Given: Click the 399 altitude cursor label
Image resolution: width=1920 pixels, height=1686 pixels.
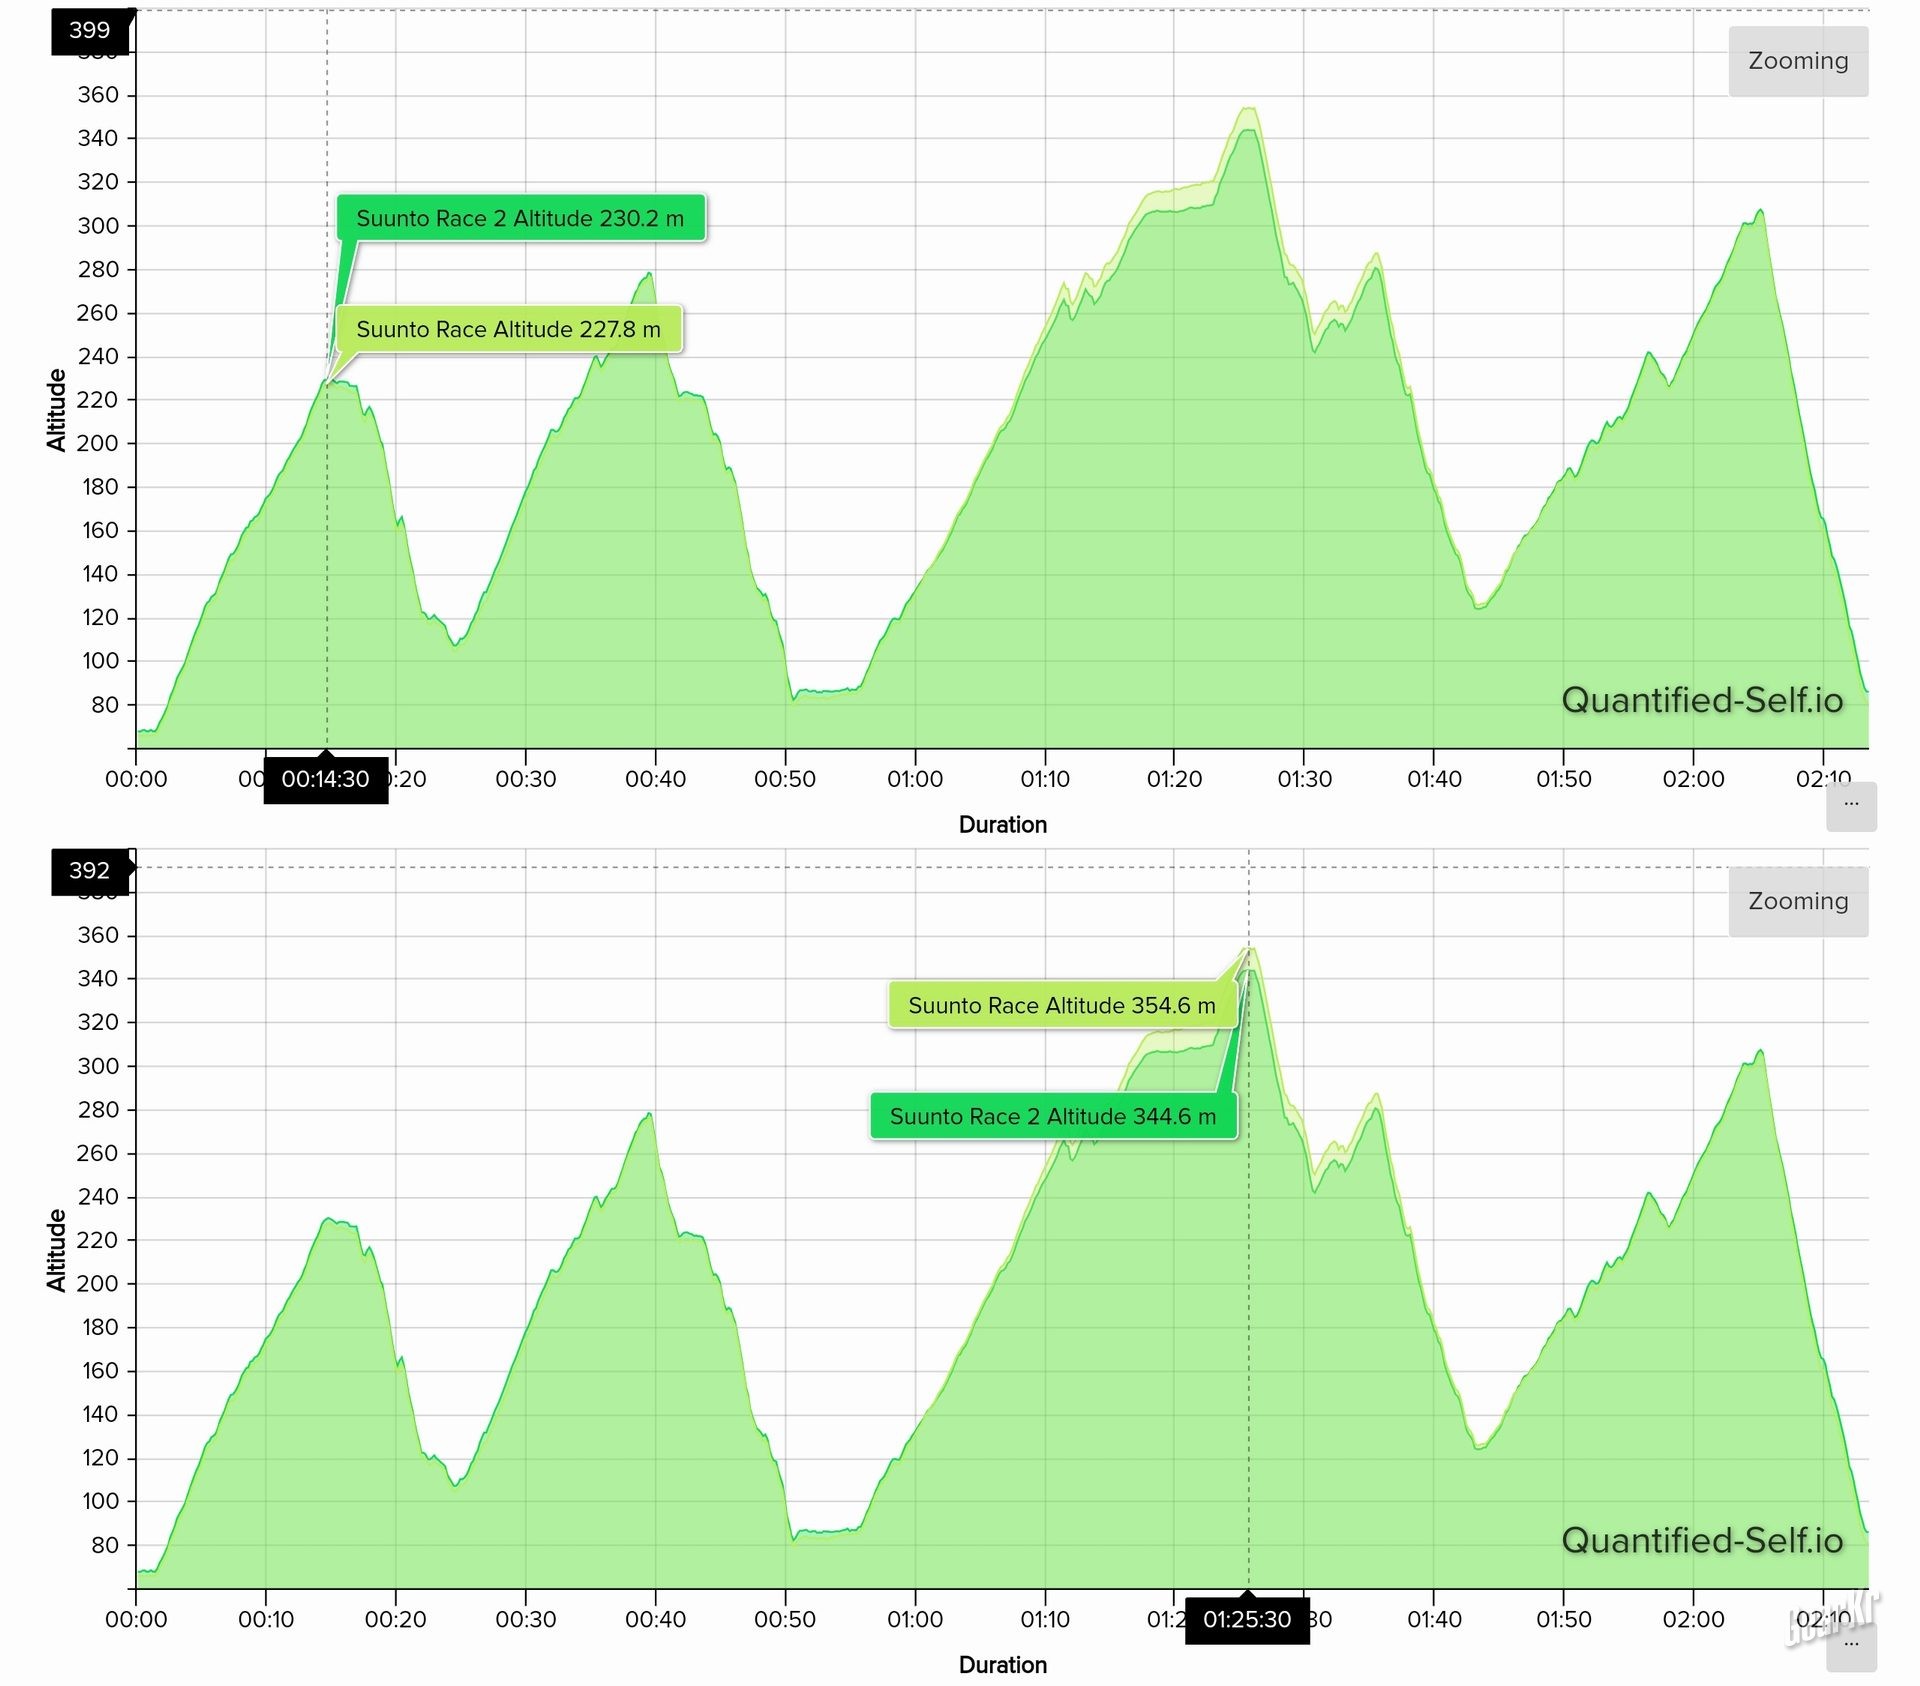Looking at the screenshot, I should coord(90,30).
